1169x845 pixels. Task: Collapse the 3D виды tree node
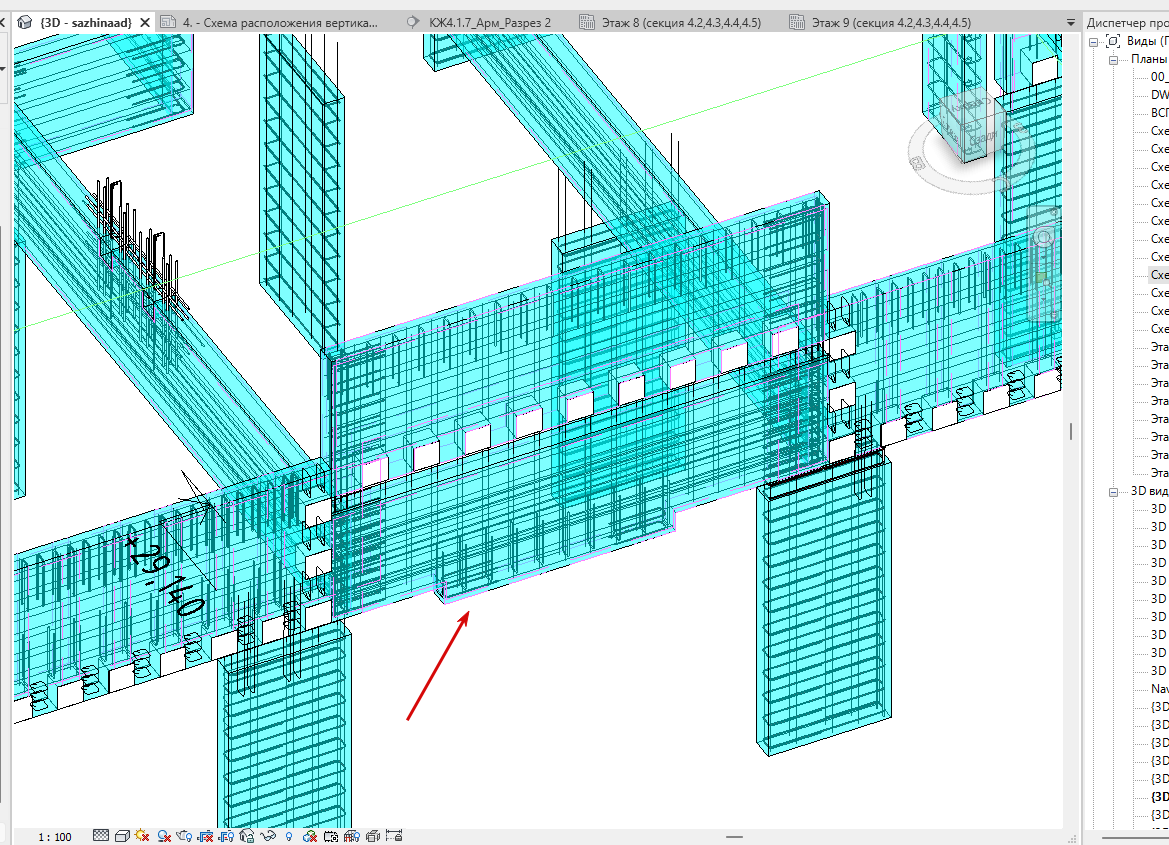point(1113,491)
